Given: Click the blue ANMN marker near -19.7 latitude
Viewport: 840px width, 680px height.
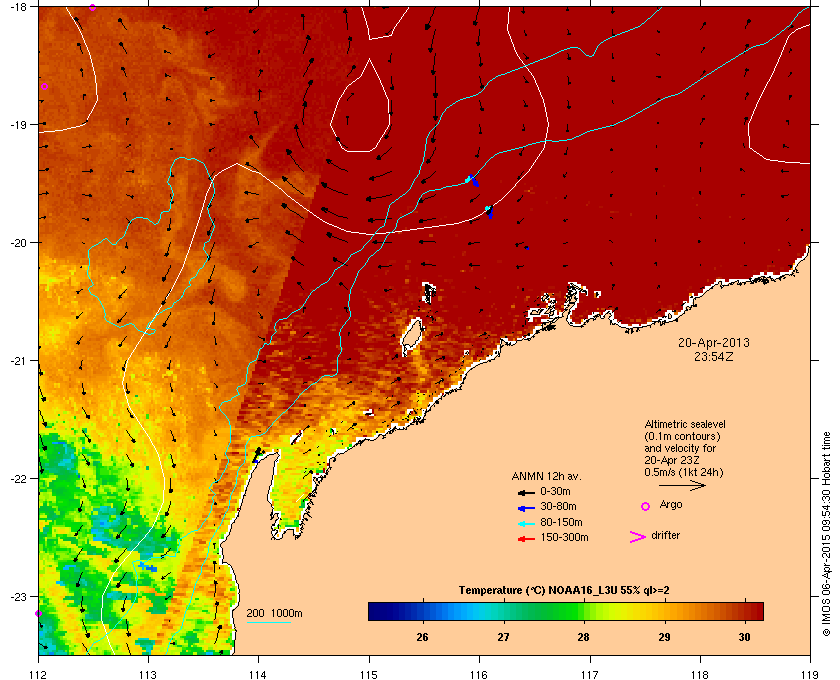Looking at the screenshot, I should [489, 212].
